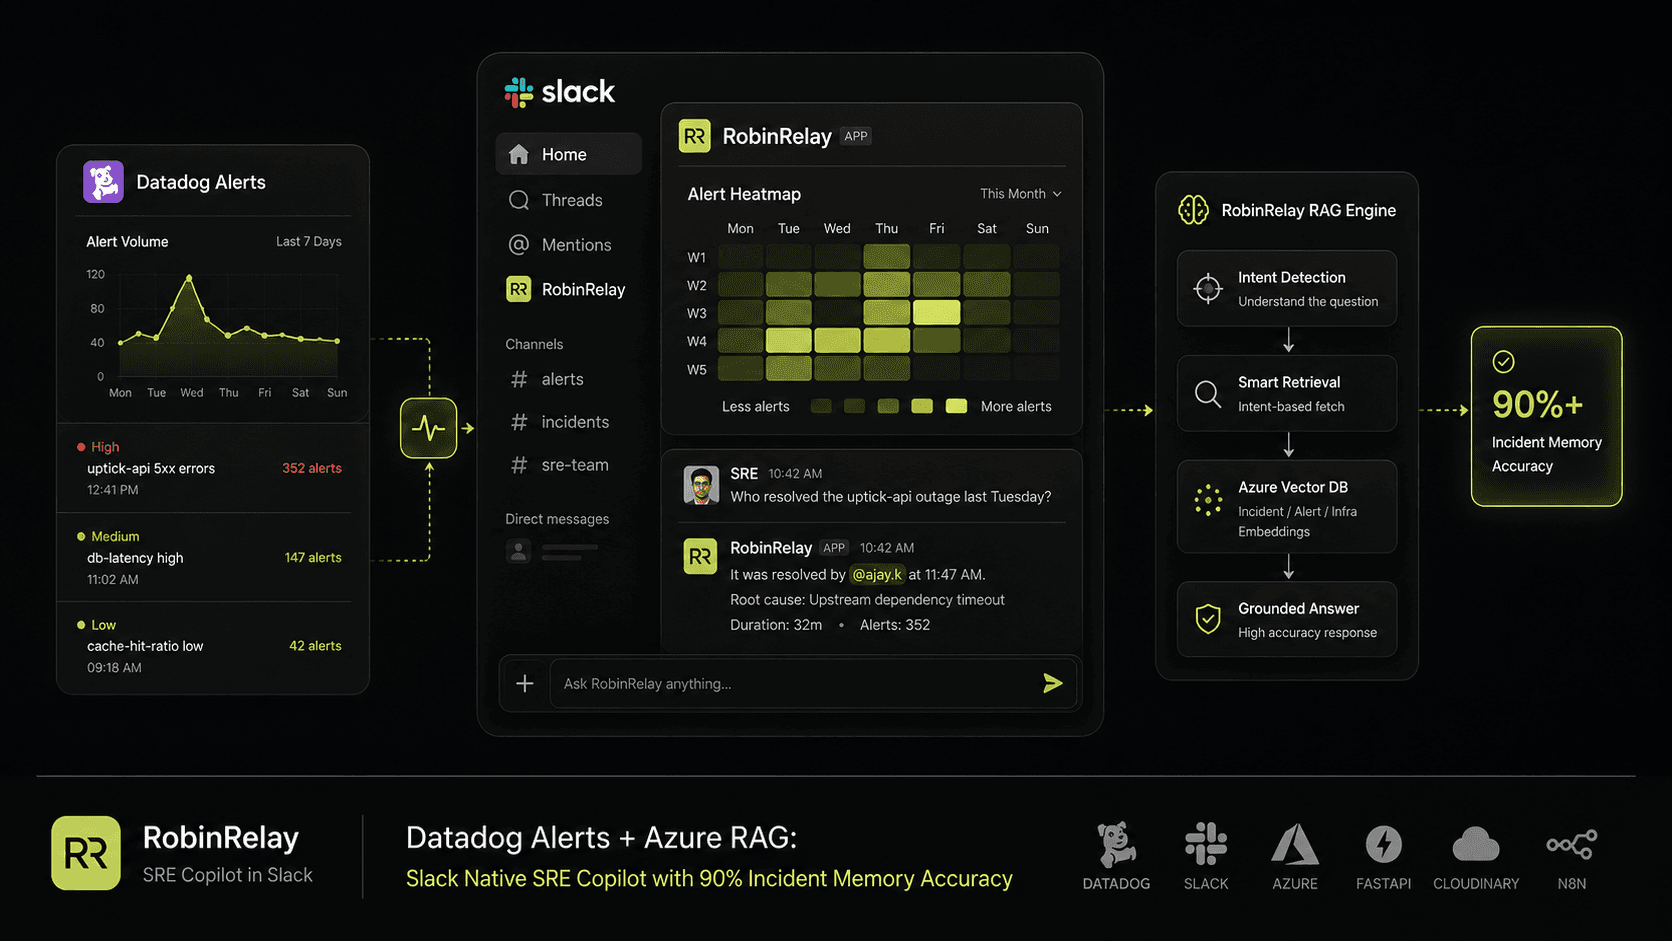Click the Intent Detection crosshair icon
This screenshot has height=941, width=1672.
(x=1208, y=288)
